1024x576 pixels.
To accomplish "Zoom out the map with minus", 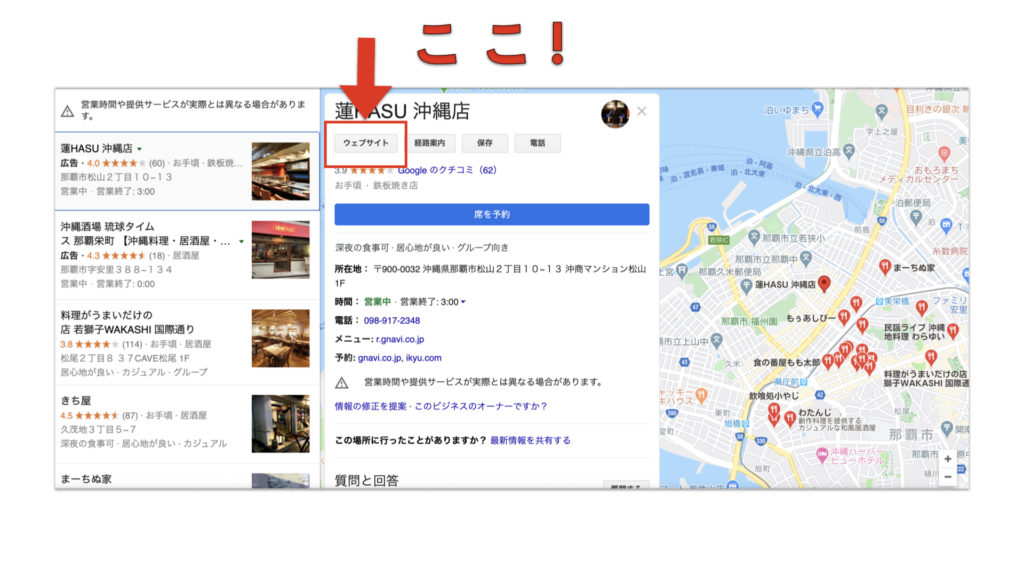I will 948,477.
